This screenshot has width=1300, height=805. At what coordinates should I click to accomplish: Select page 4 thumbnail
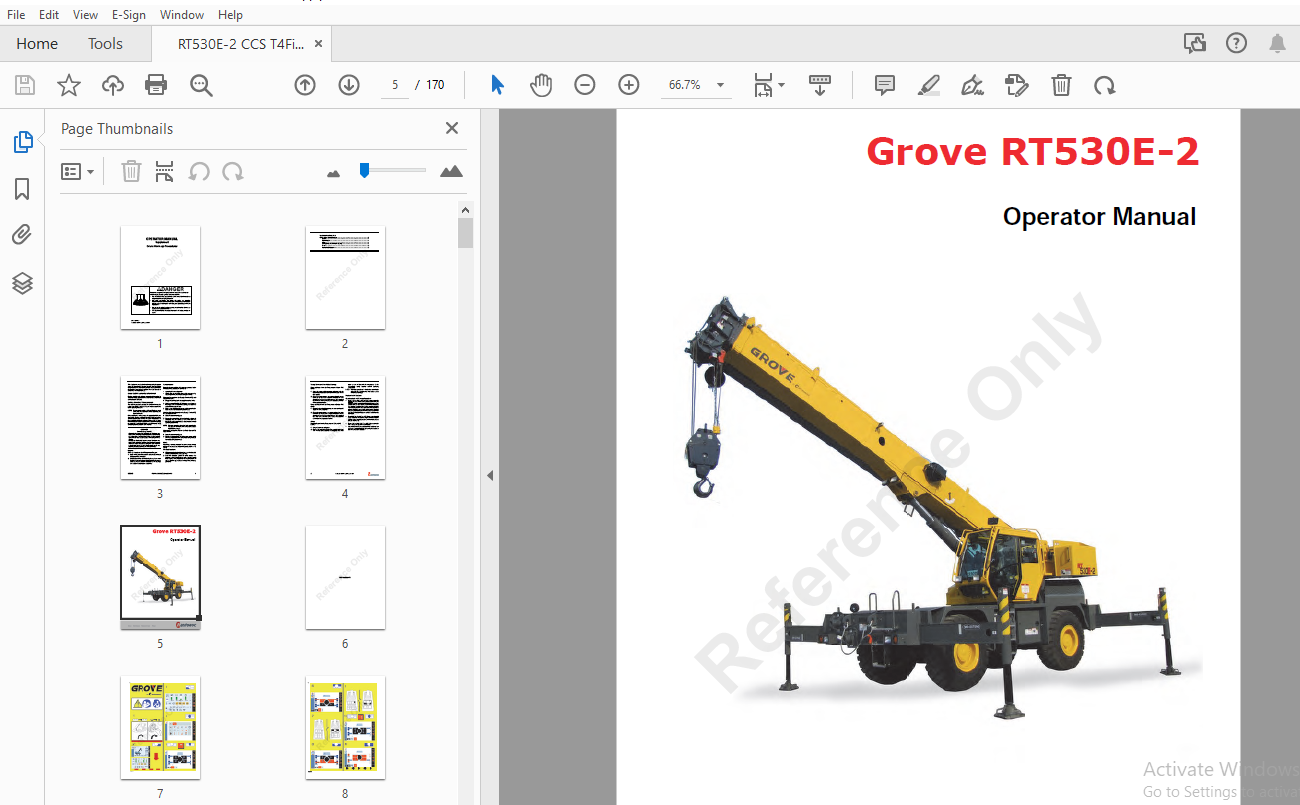click(345, 427)
